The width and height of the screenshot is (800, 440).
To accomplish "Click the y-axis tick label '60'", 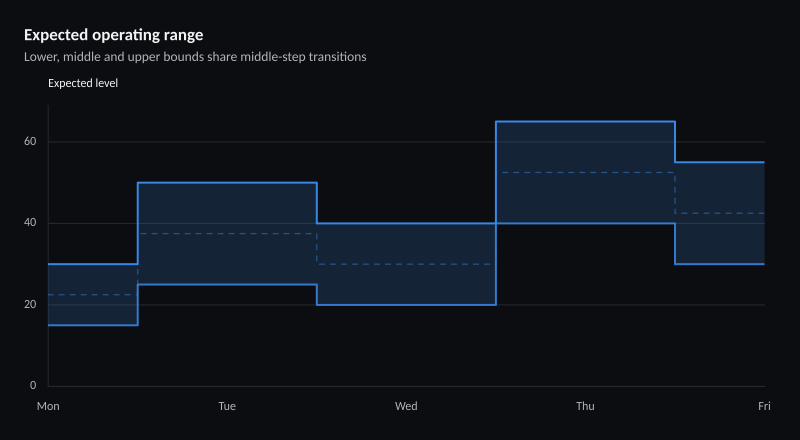I will click(x=30, y=141).
